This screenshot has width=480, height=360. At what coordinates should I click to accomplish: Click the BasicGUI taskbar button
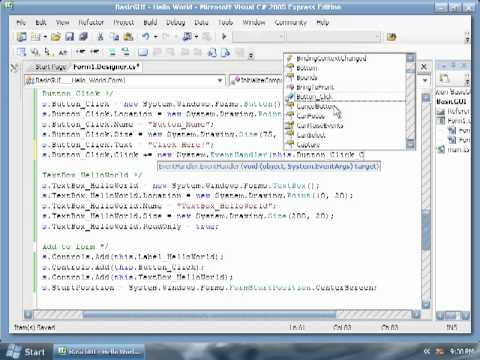pos(99,351)
